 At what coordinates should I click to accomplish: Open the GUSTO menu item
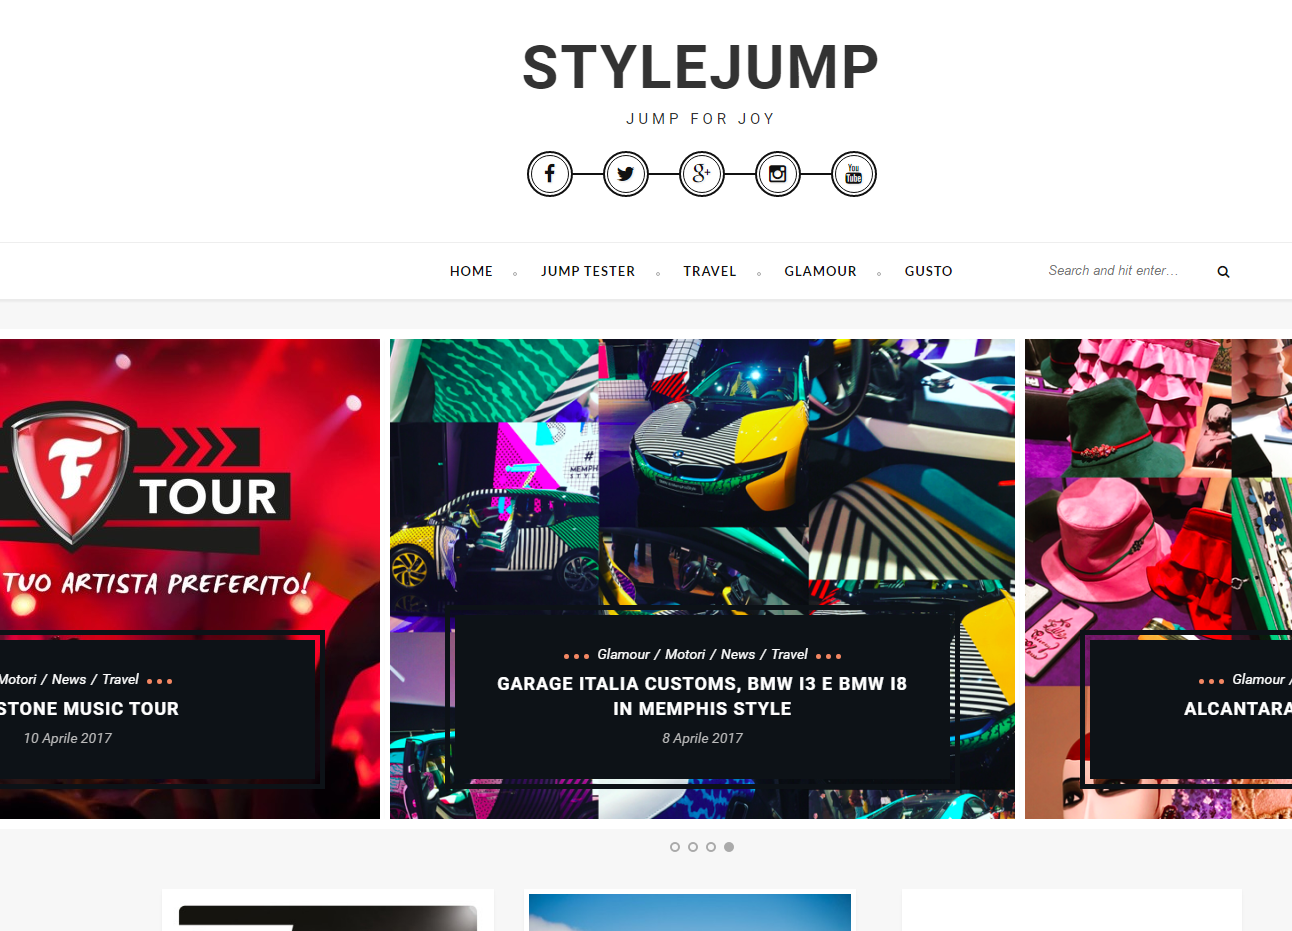pyautogui.click(x=929, y=271)
